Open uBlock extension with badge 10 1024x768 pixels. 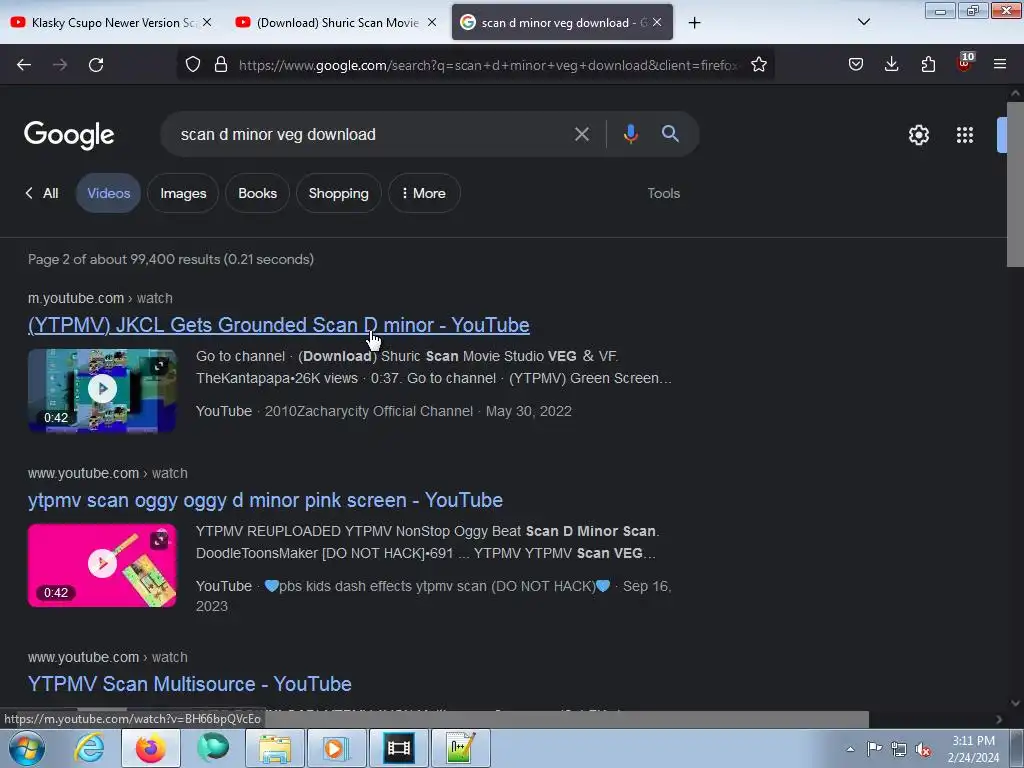[x=965, y=63]
